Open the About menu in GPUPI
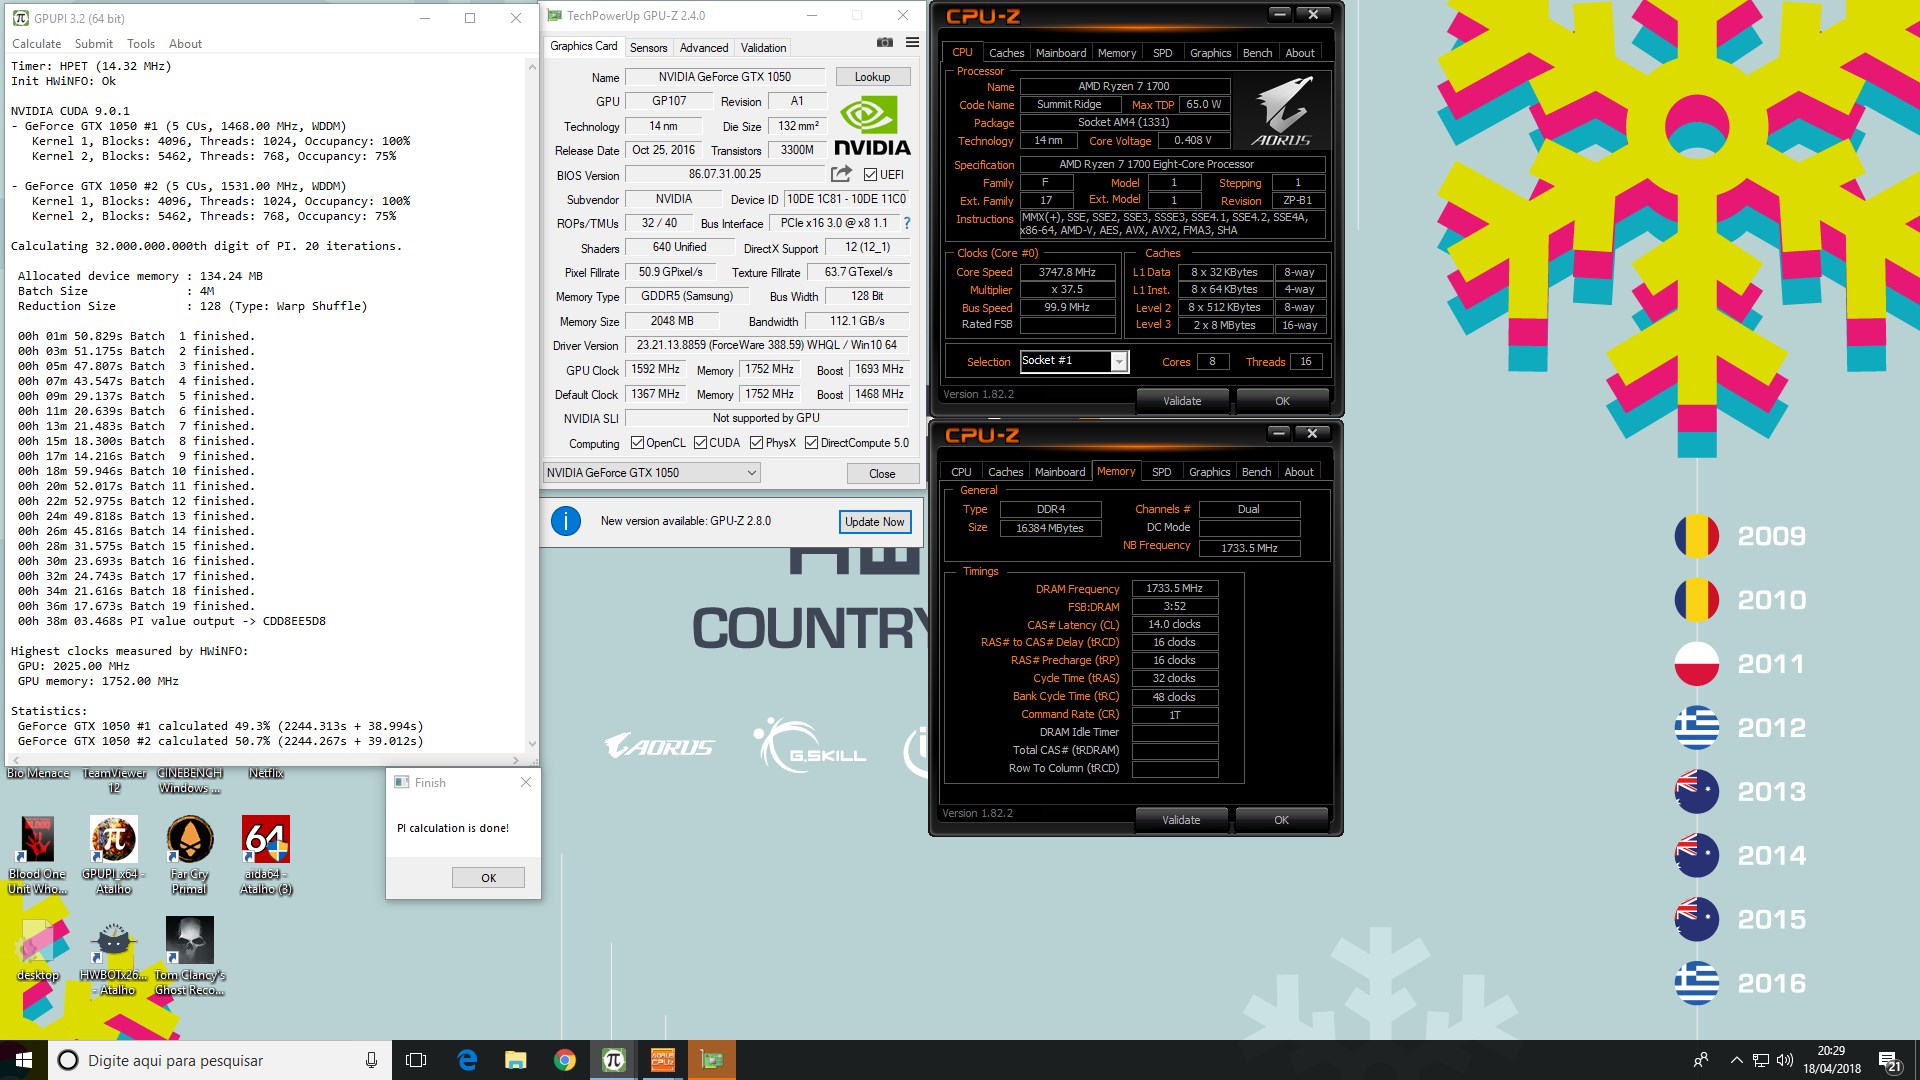1920x1080 pixels. pyautogui.click(x=185, y=44)
